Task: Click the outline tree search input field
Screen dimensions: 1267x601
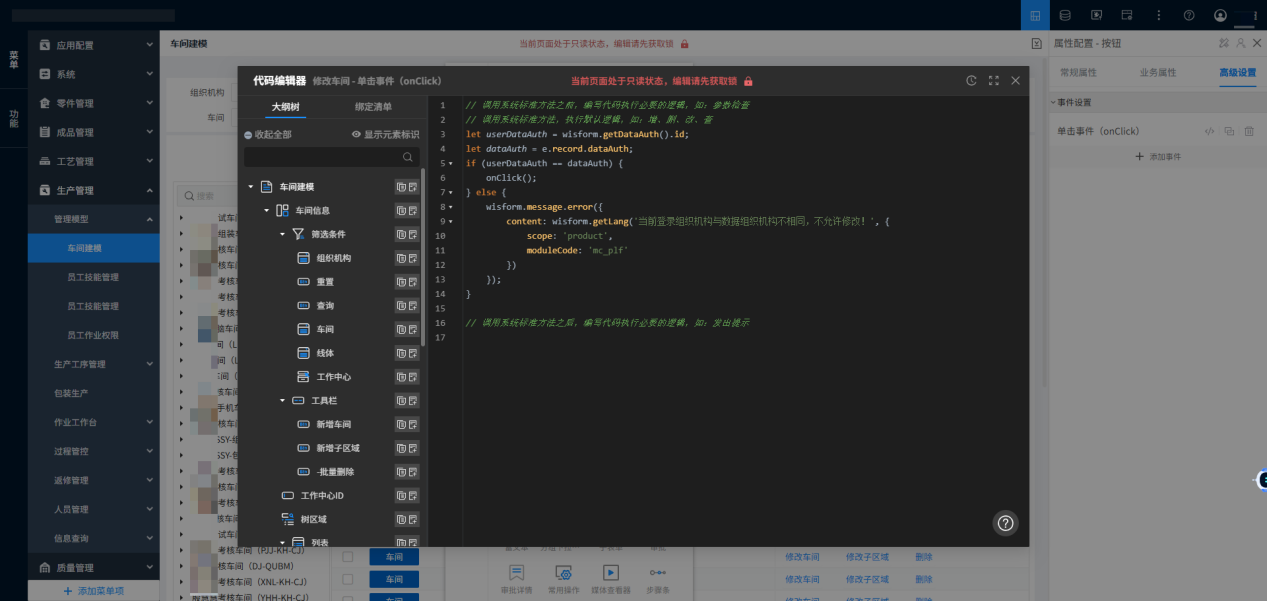Action: 320,158
